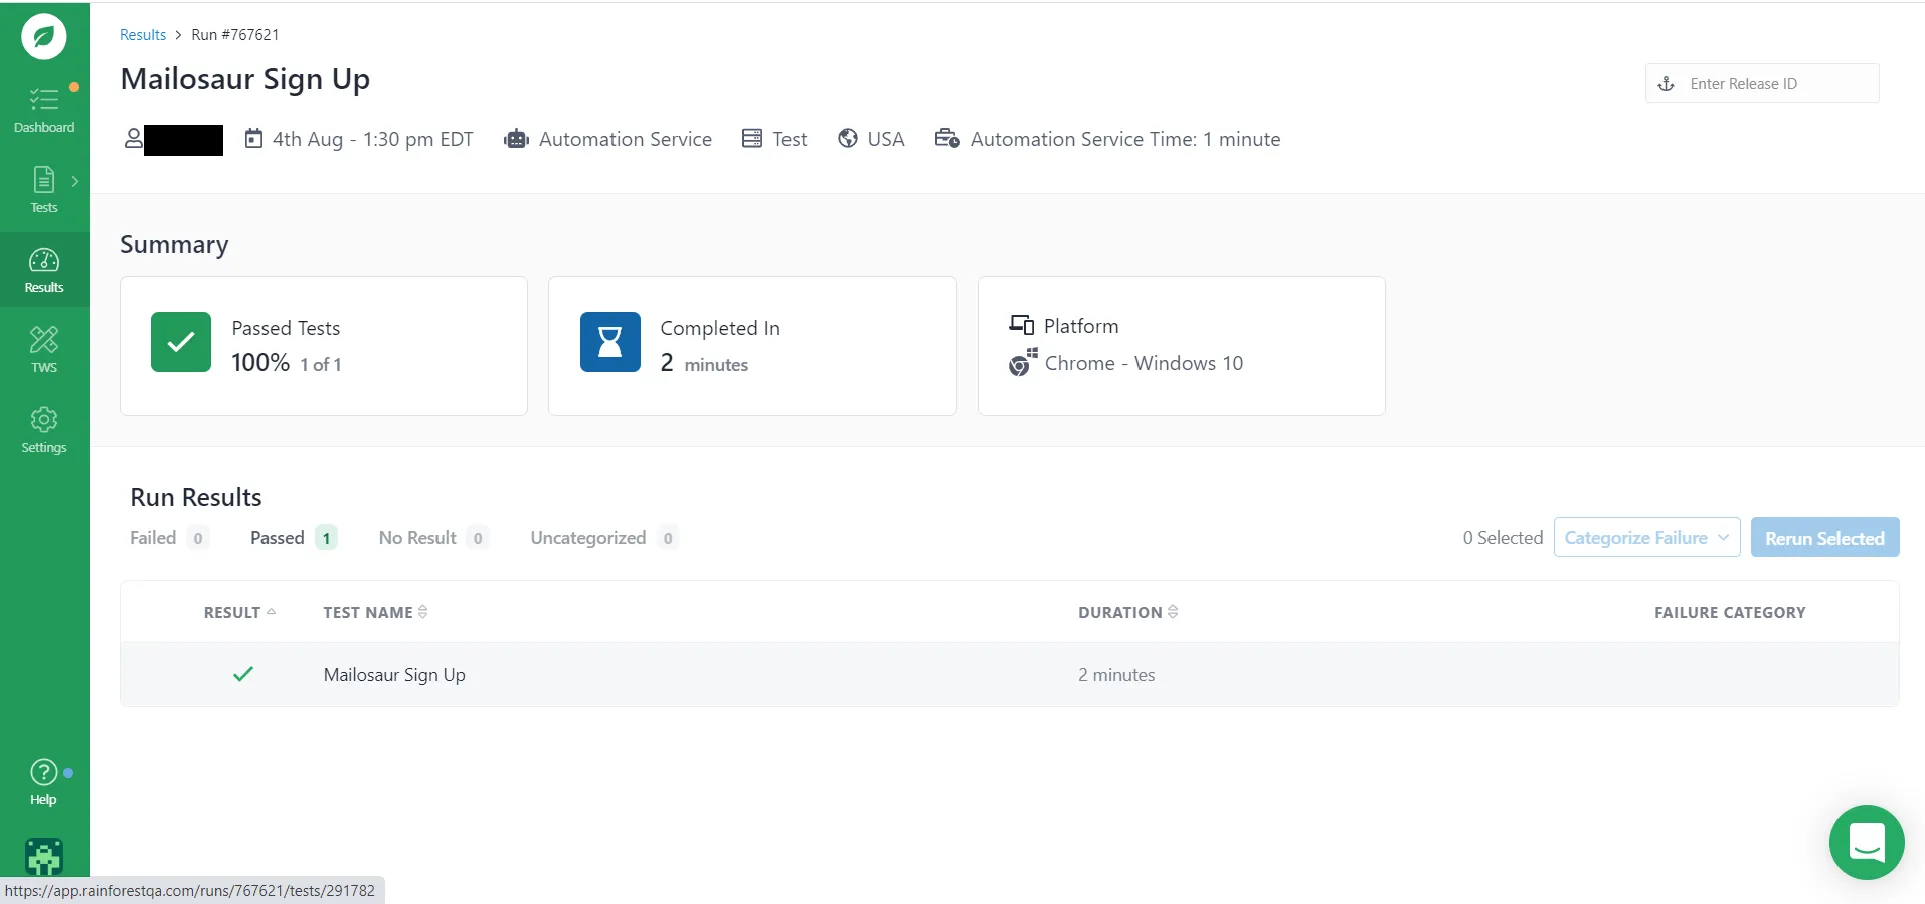Screen dimensions: 1925x904
Task: Open the Categorize Failure dropdown
Action: (1646, 538)
